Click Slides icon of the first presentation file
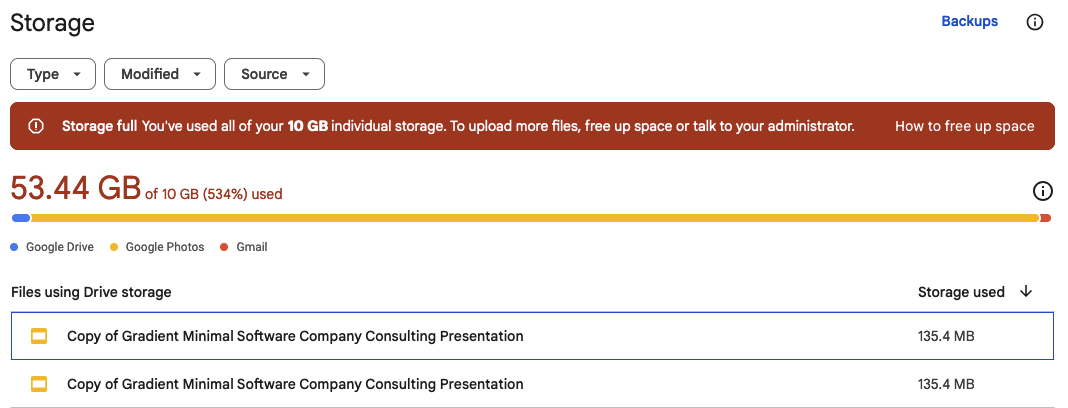Image resolution: width=1068 pixels, height=408 pixels. pos(39,336)
